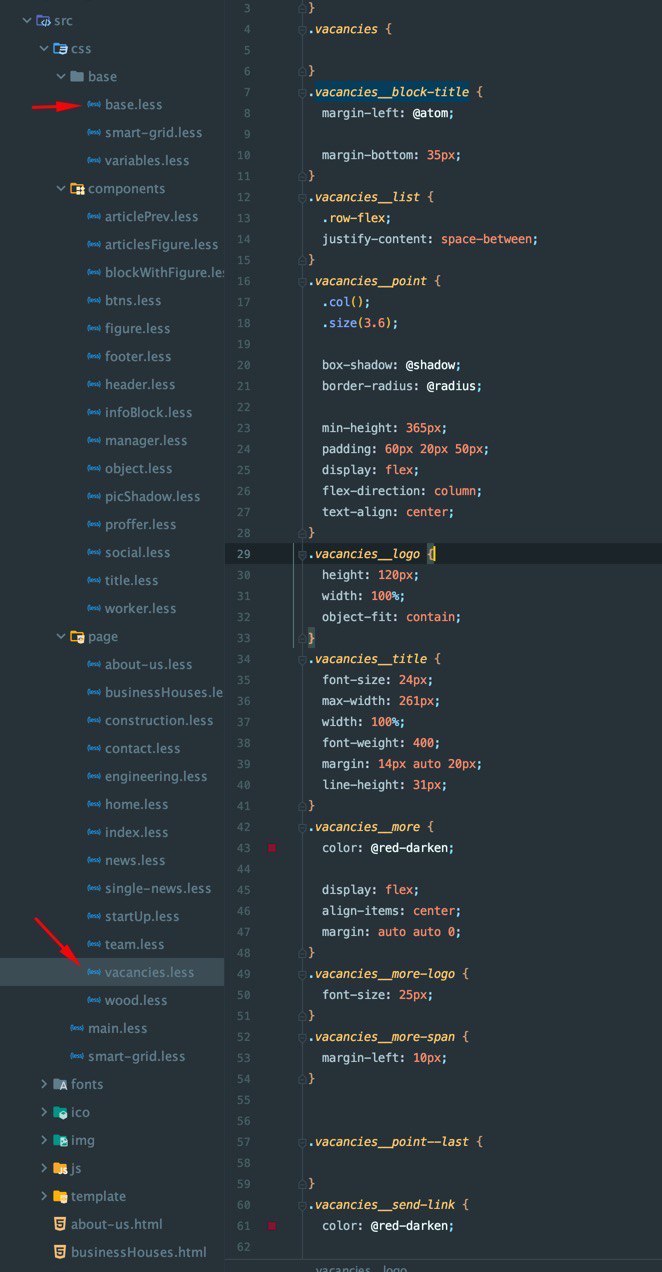The width and height of the screenshot is (662, 1272).
Task: Open about-us.less file
Action: 148,664
